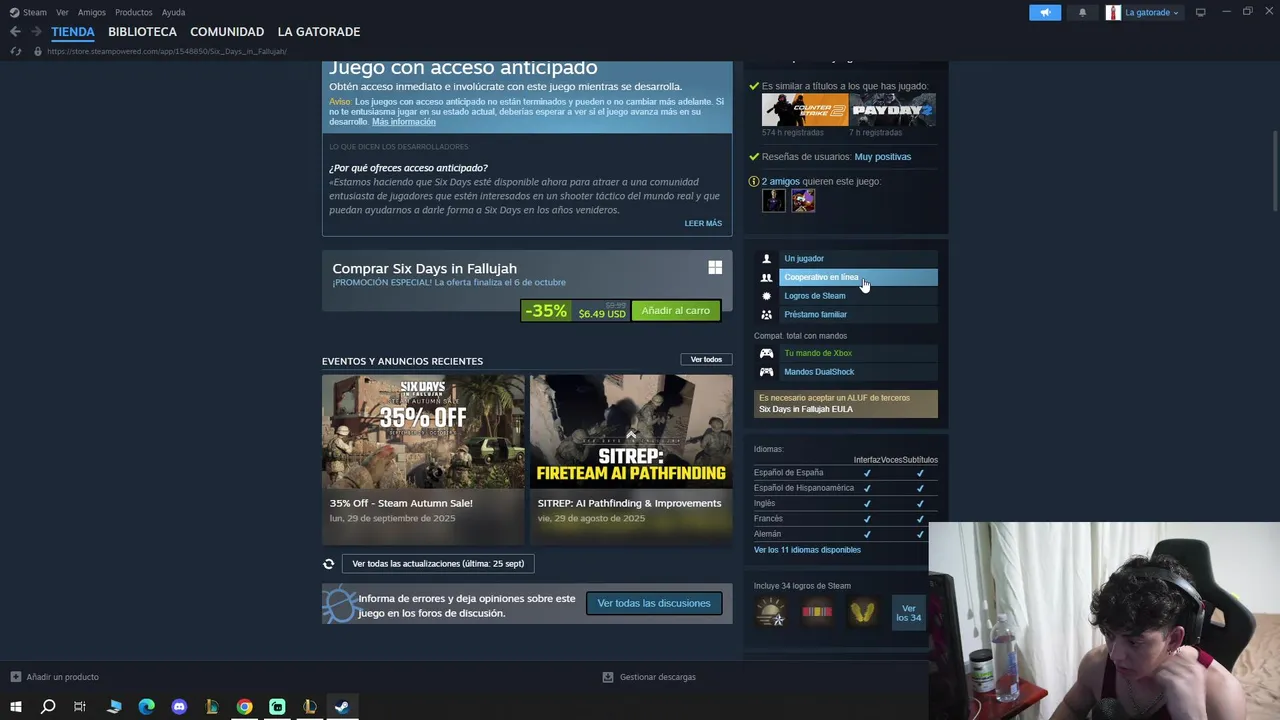Viewport: 1280px width, 720px height.
Task: Click the online co-op players icon
Action: point(766,277)
